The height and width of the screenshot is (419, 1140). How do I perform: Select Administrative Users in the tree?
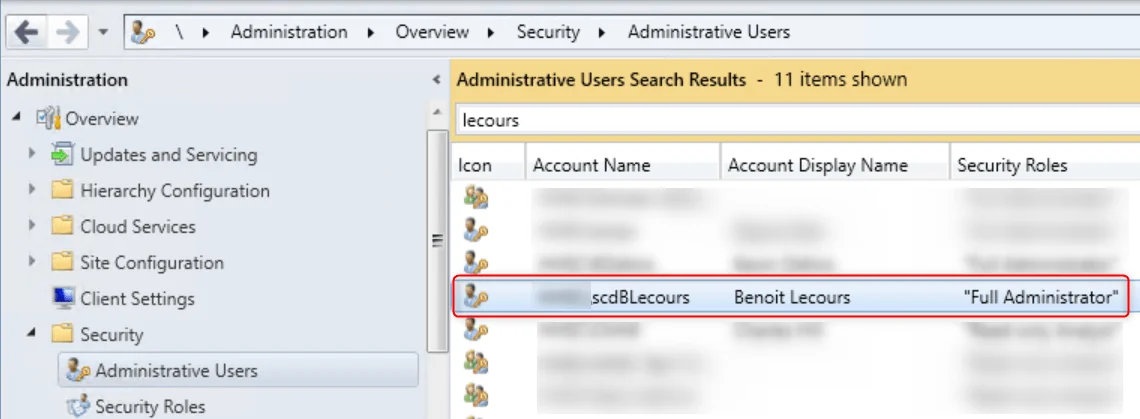[176, 370]
